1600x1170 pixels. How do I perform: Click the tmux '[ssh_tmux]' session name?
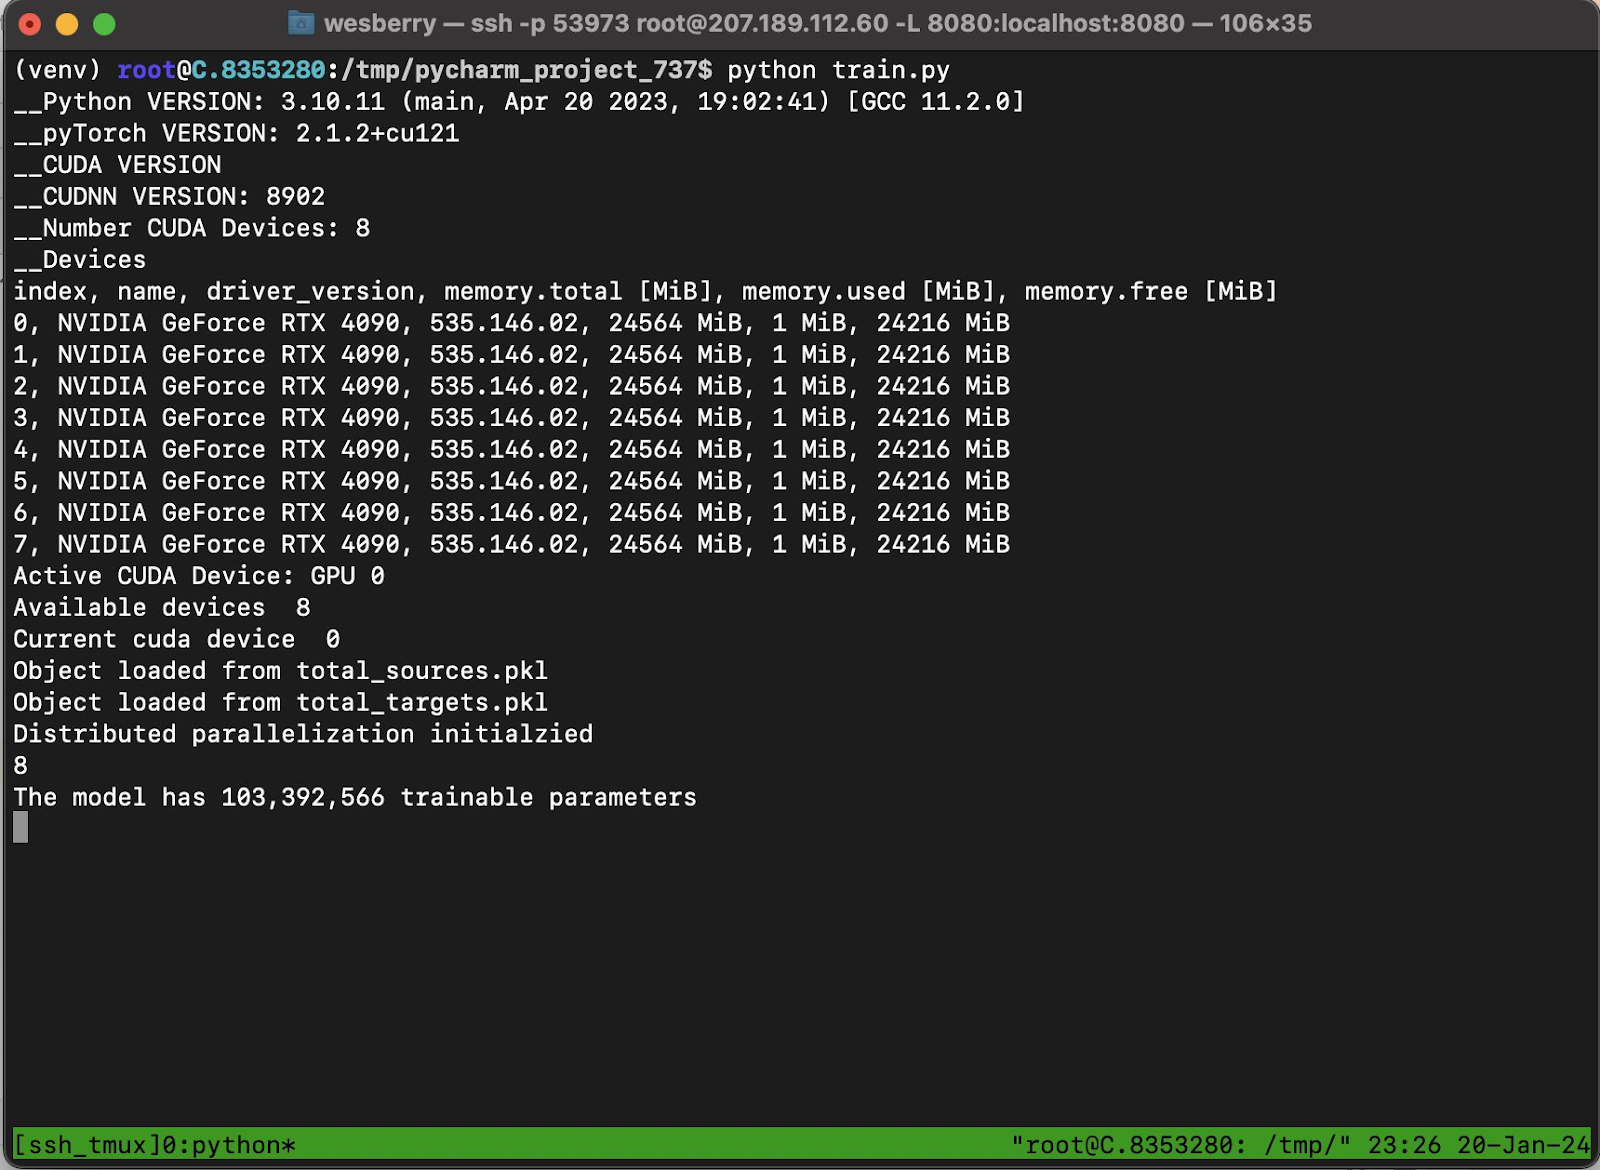point(87,1146)
